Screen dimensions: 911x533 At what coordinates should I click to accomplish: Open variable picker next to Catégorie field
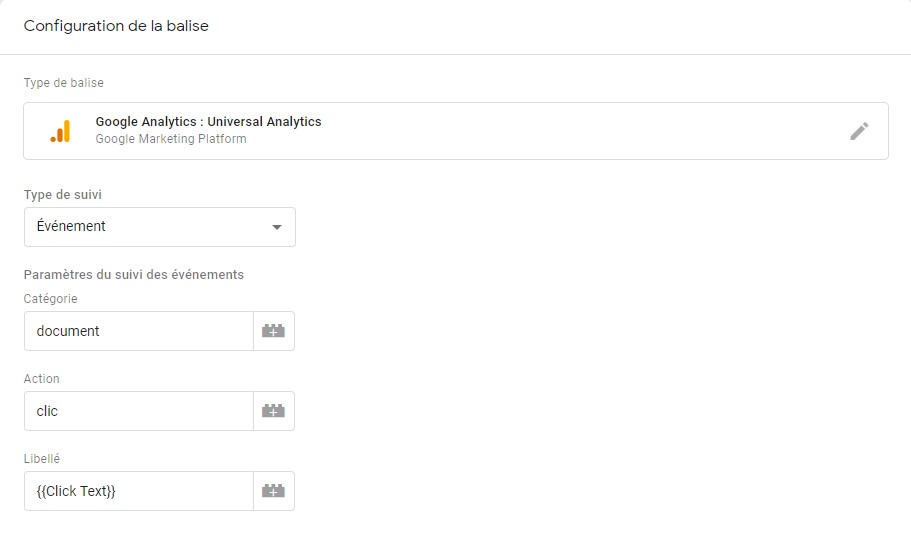pyautogui.click(x=274, y=331)
